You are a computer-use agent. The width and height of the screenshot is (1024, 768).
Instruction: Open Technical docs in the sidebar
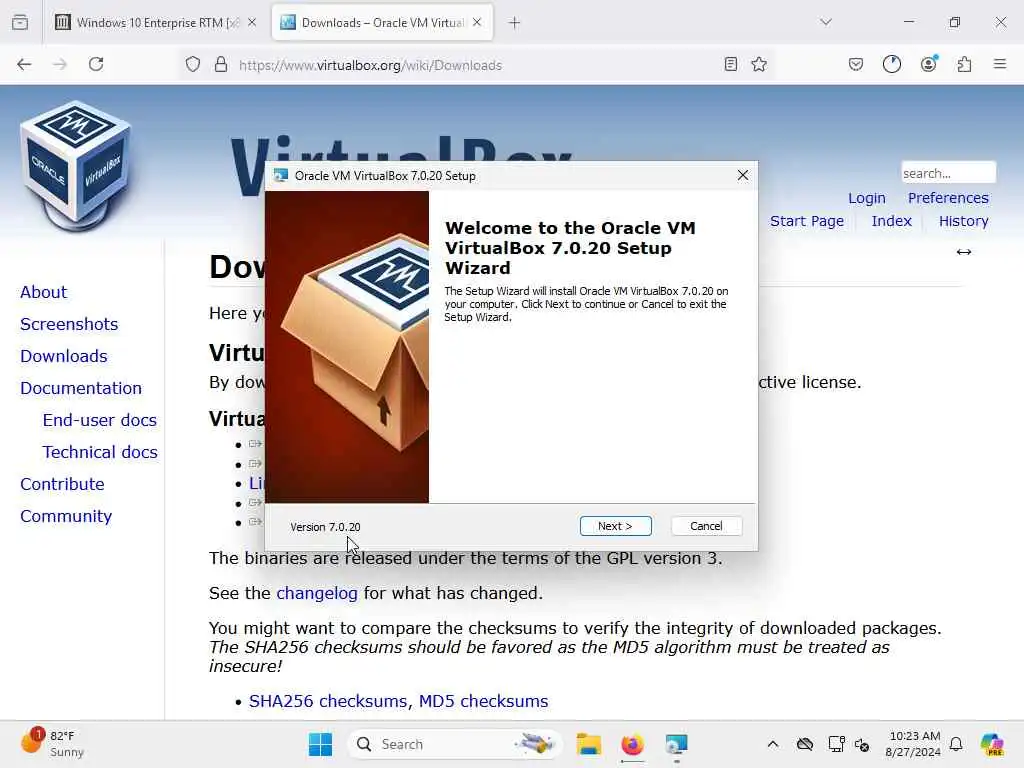click(x=100, y=452)
